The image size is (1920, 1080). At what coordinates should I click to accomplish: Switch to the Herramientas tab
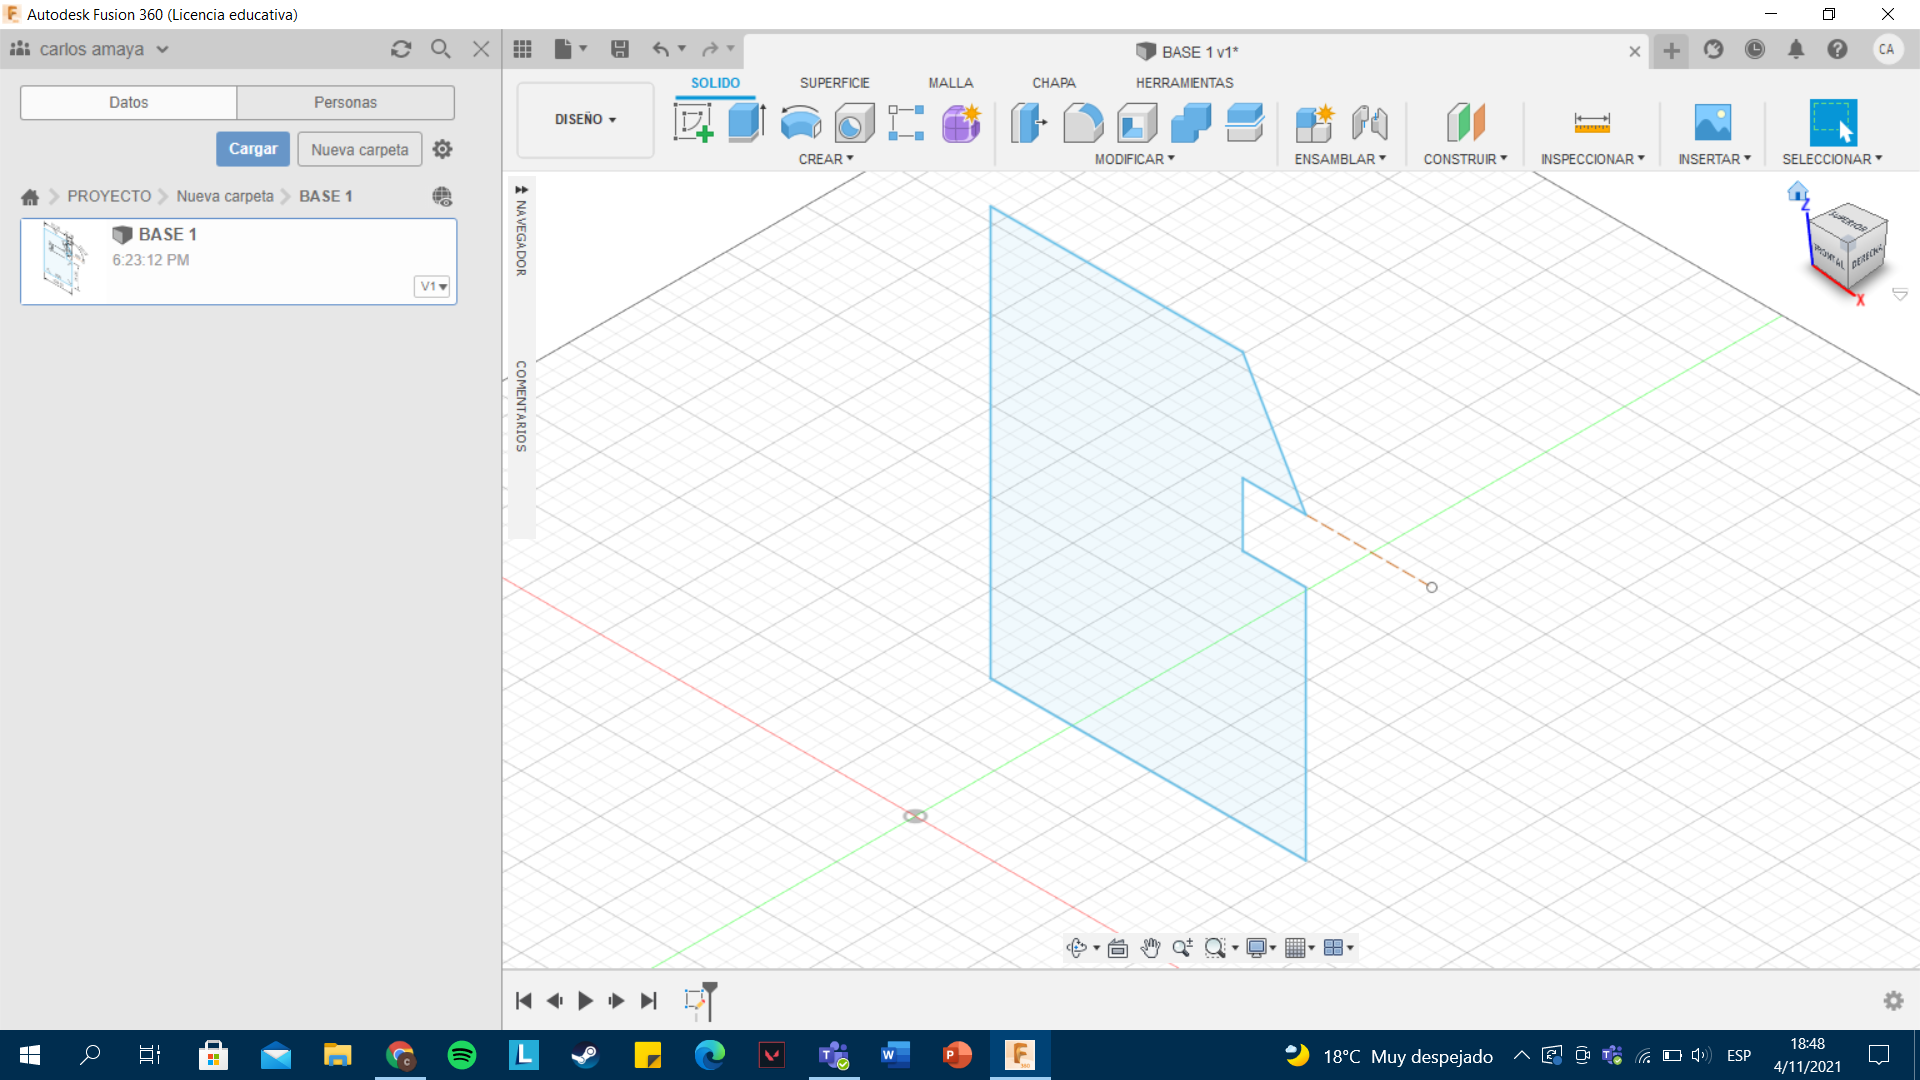click(x=1184, y=83)
